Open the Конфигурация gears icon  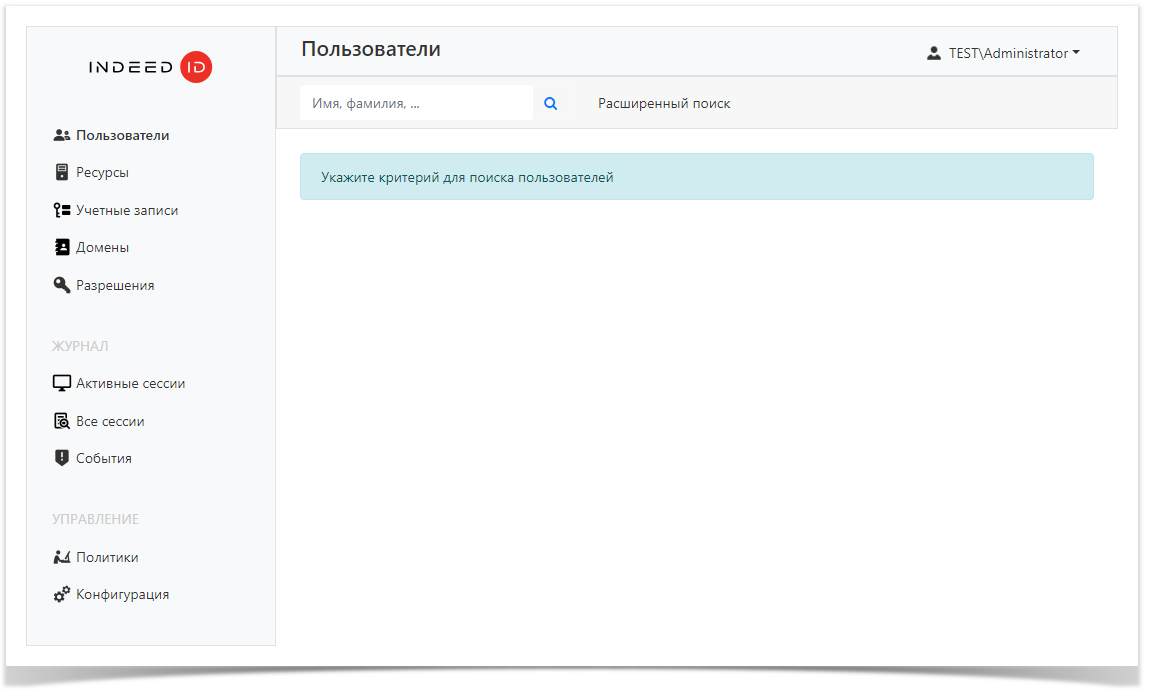(61, 593)
